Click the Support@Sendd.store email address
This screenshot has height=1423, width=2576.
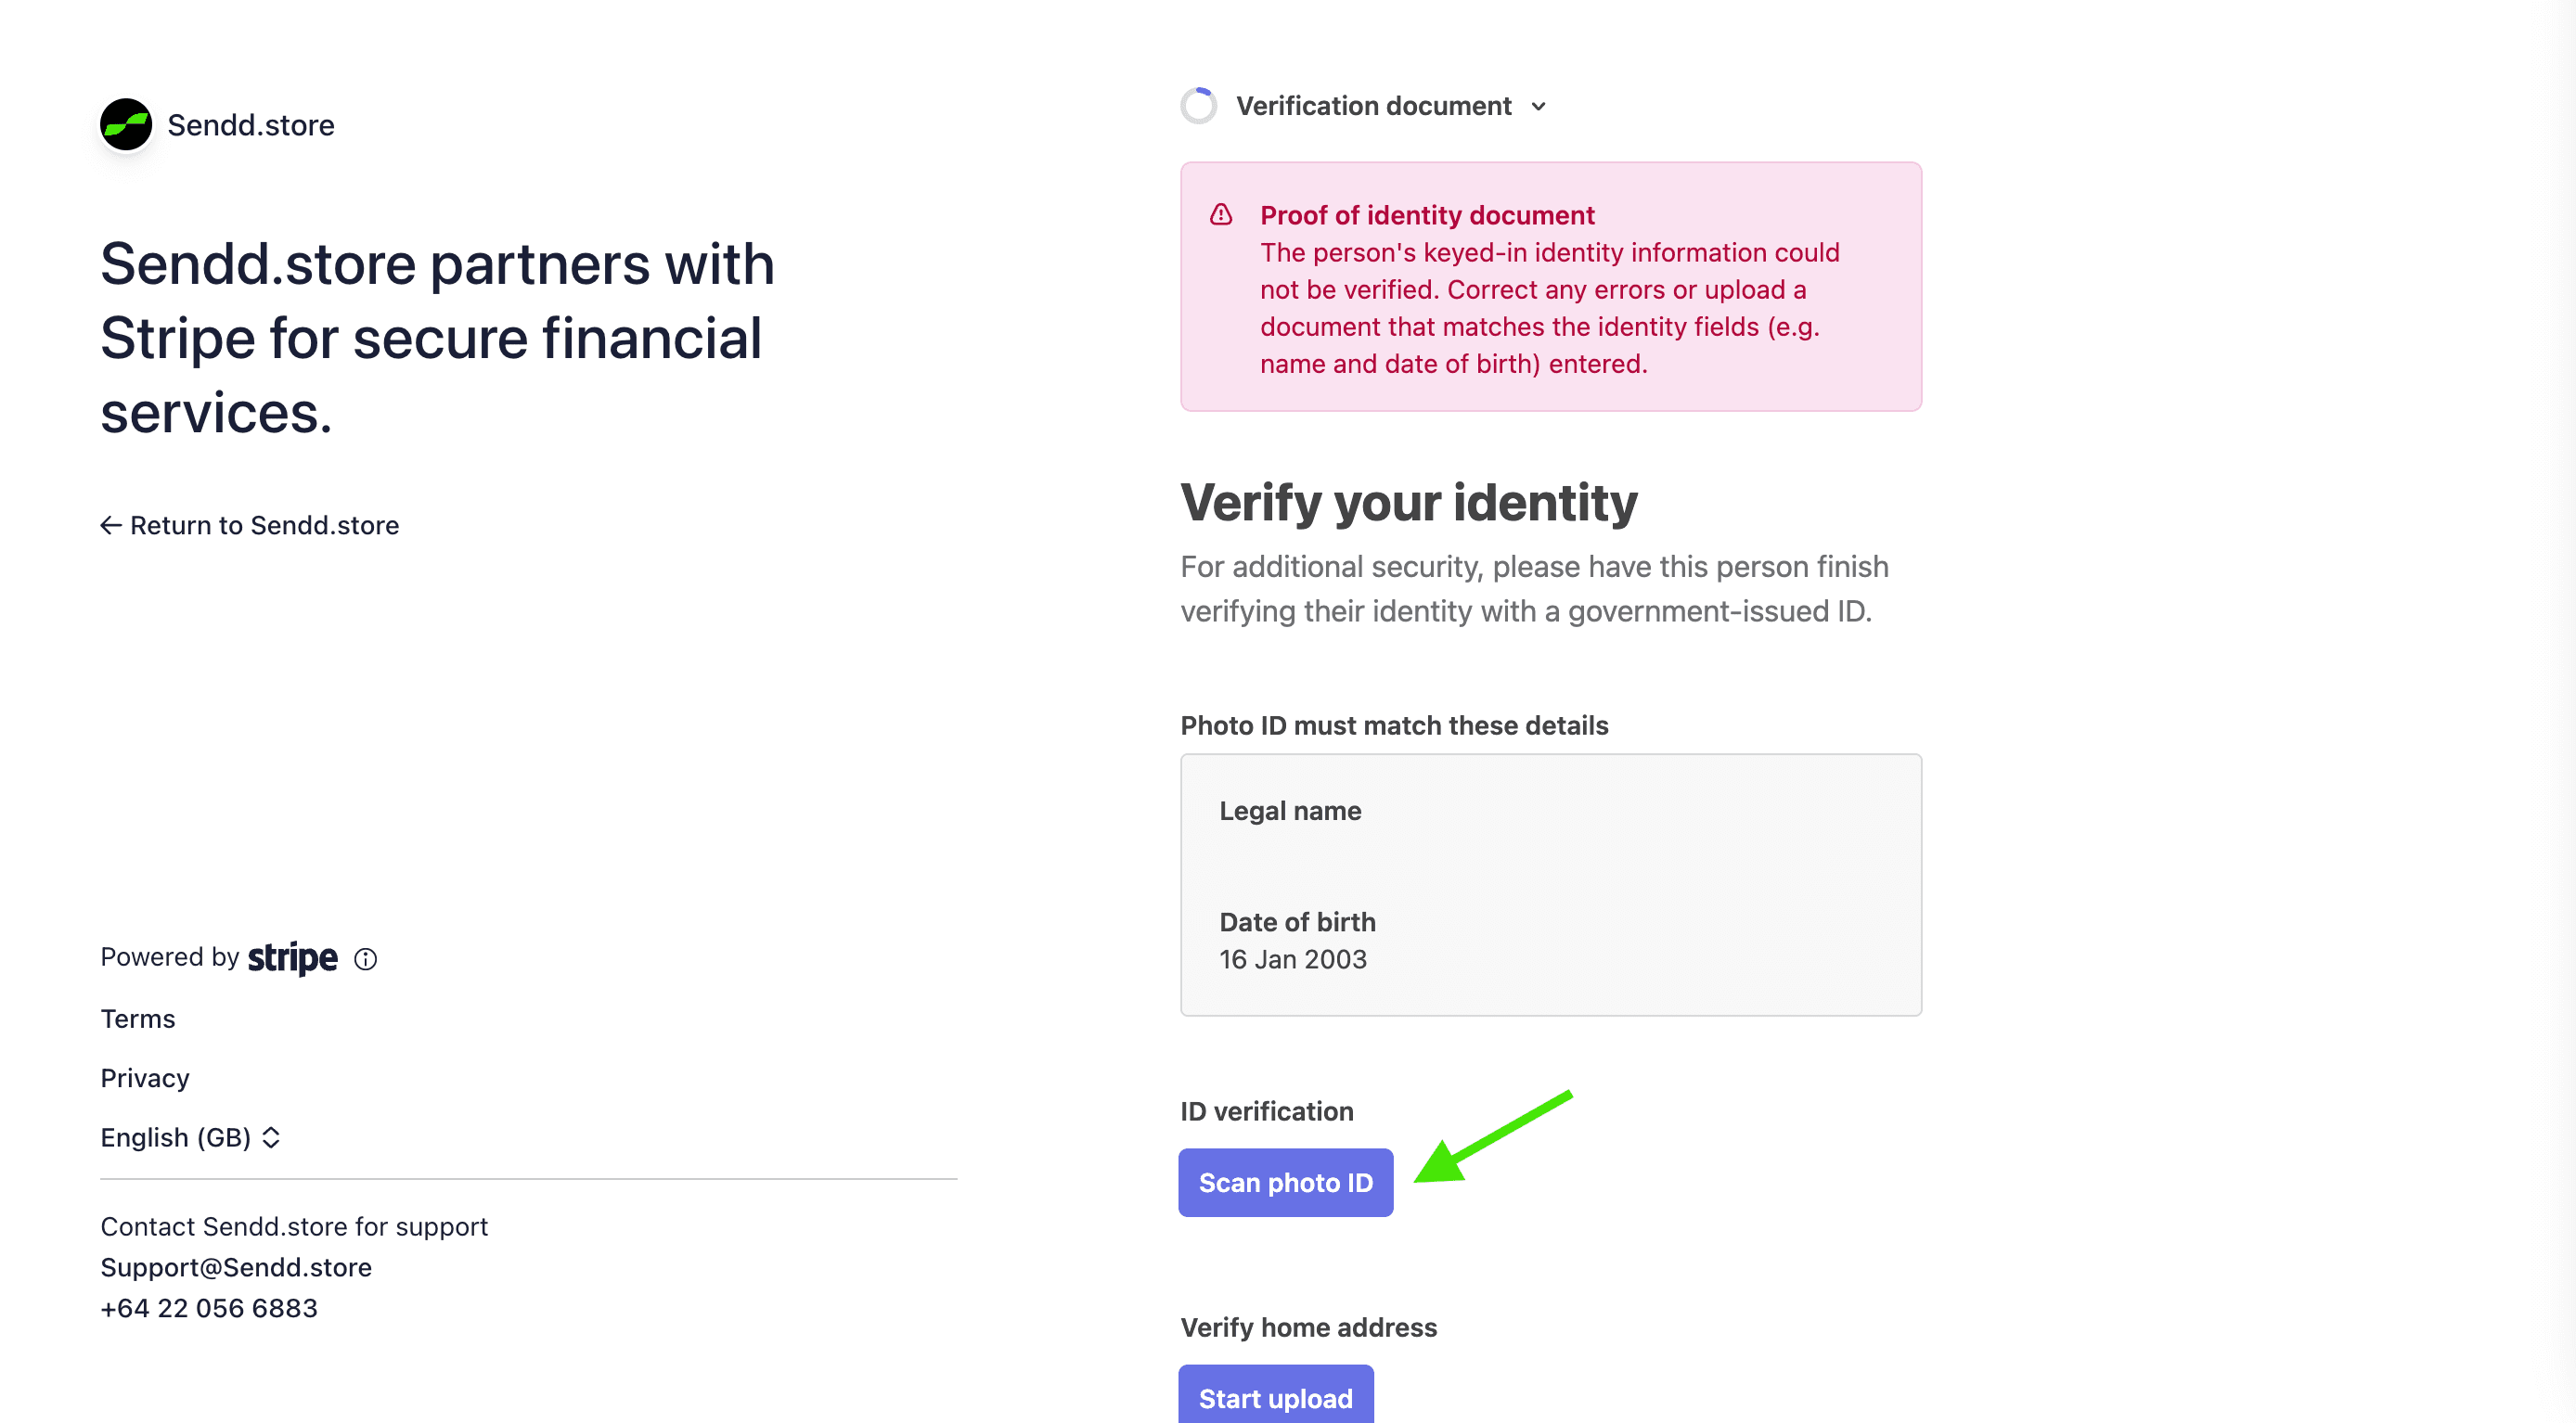point(236,1267)
